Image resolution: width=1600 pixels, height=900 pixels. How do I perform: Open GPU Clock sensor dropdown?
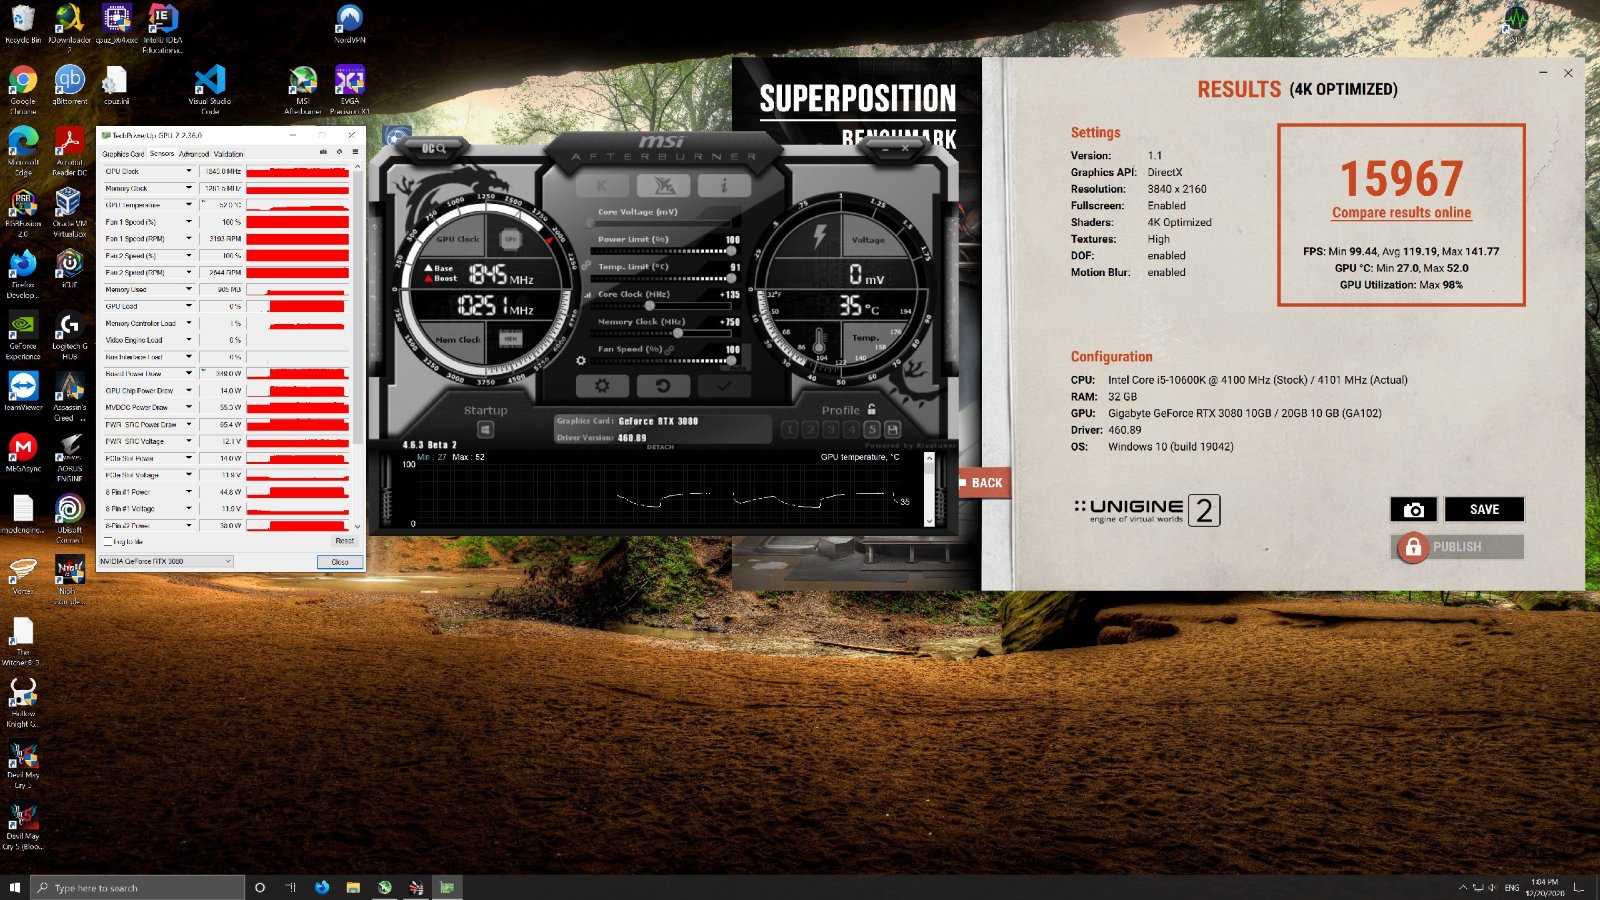click(188, 171)
